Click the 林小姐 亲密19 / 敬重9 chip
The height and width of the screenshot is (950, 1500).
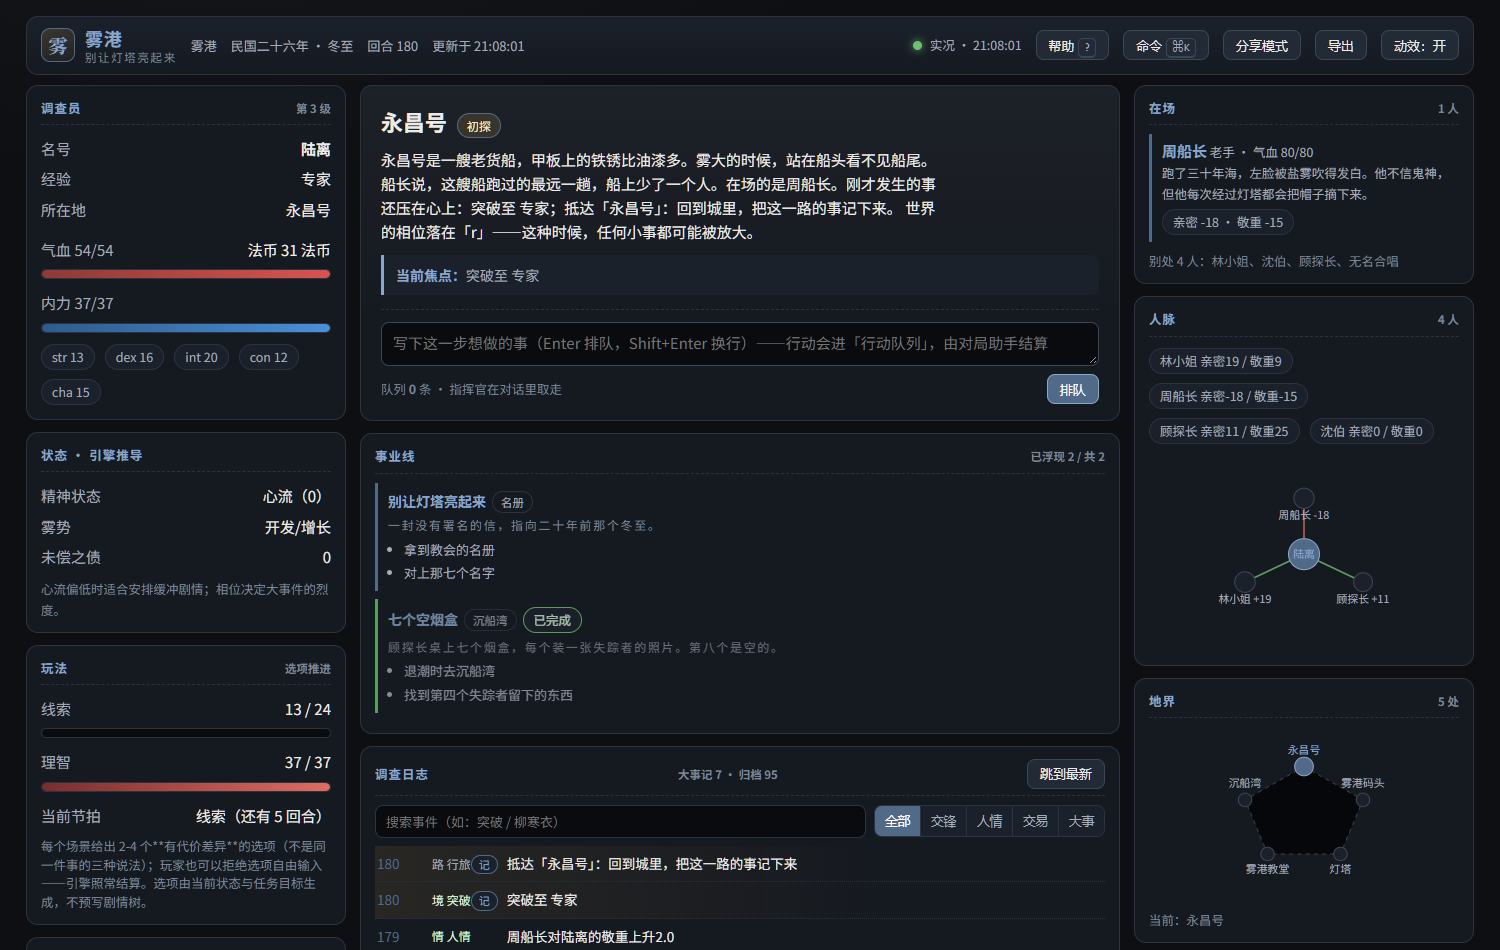1221,361
